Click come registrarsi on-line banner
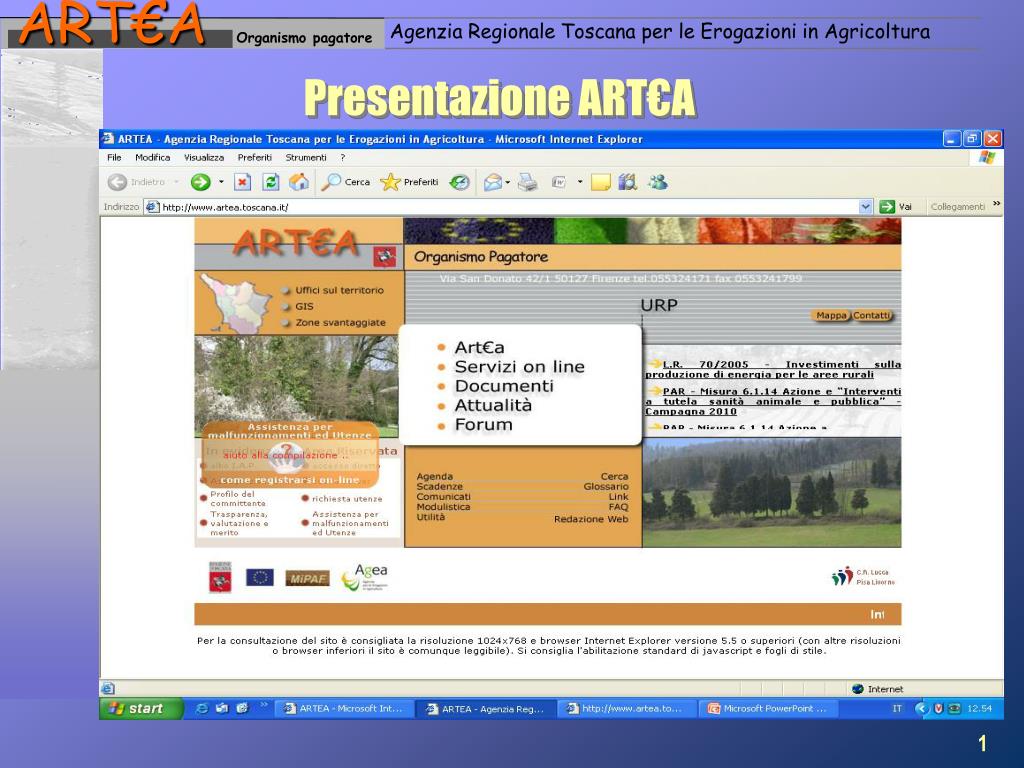Screen dimensions: 1024x768 coord(289,480)
